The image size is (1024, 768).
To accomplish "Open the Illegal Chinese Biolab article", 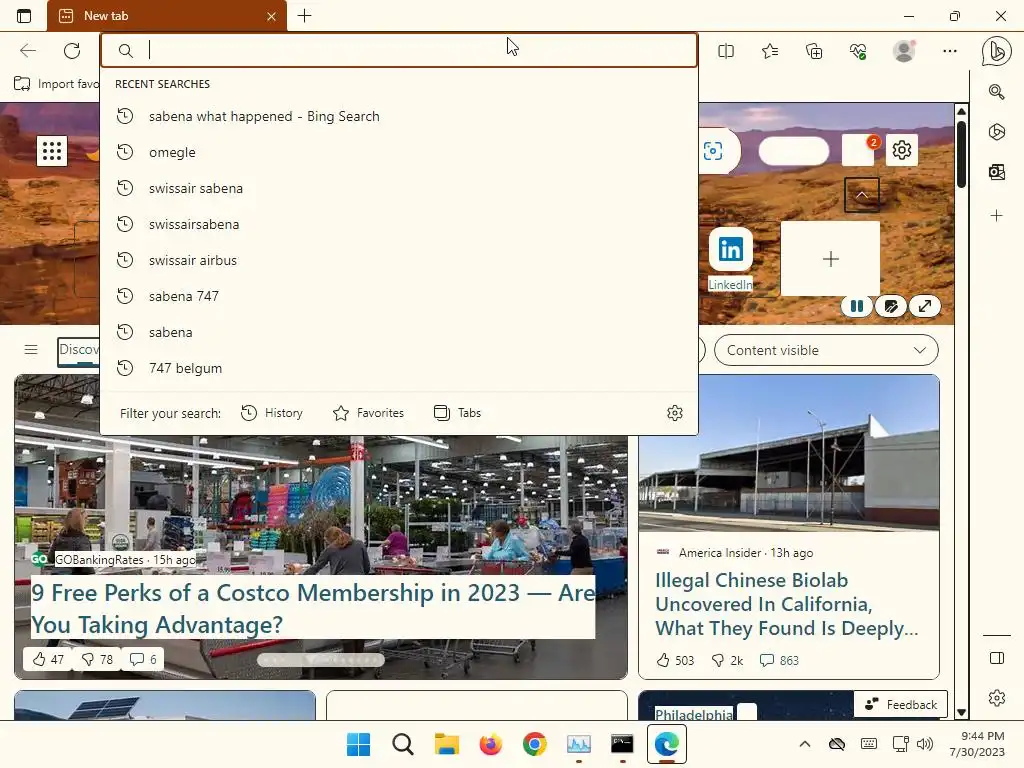I will tap(786, 604).
